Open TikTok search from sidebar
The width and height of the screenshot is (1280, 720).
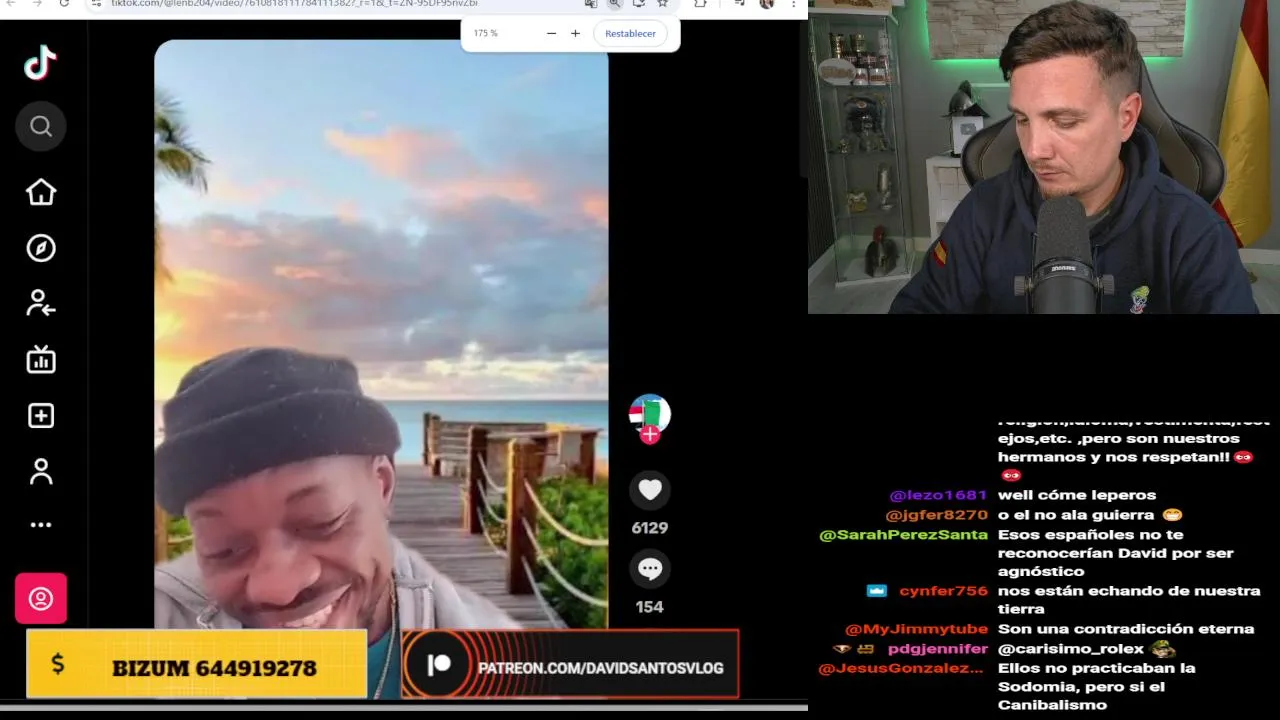(x=41, y=126)
